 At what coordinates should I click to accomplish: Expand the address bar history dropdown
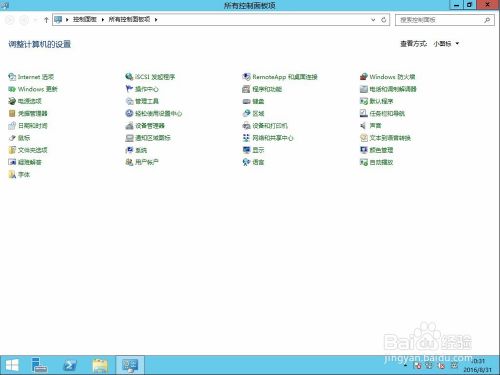pyautogui.click(x=373, y=20)
